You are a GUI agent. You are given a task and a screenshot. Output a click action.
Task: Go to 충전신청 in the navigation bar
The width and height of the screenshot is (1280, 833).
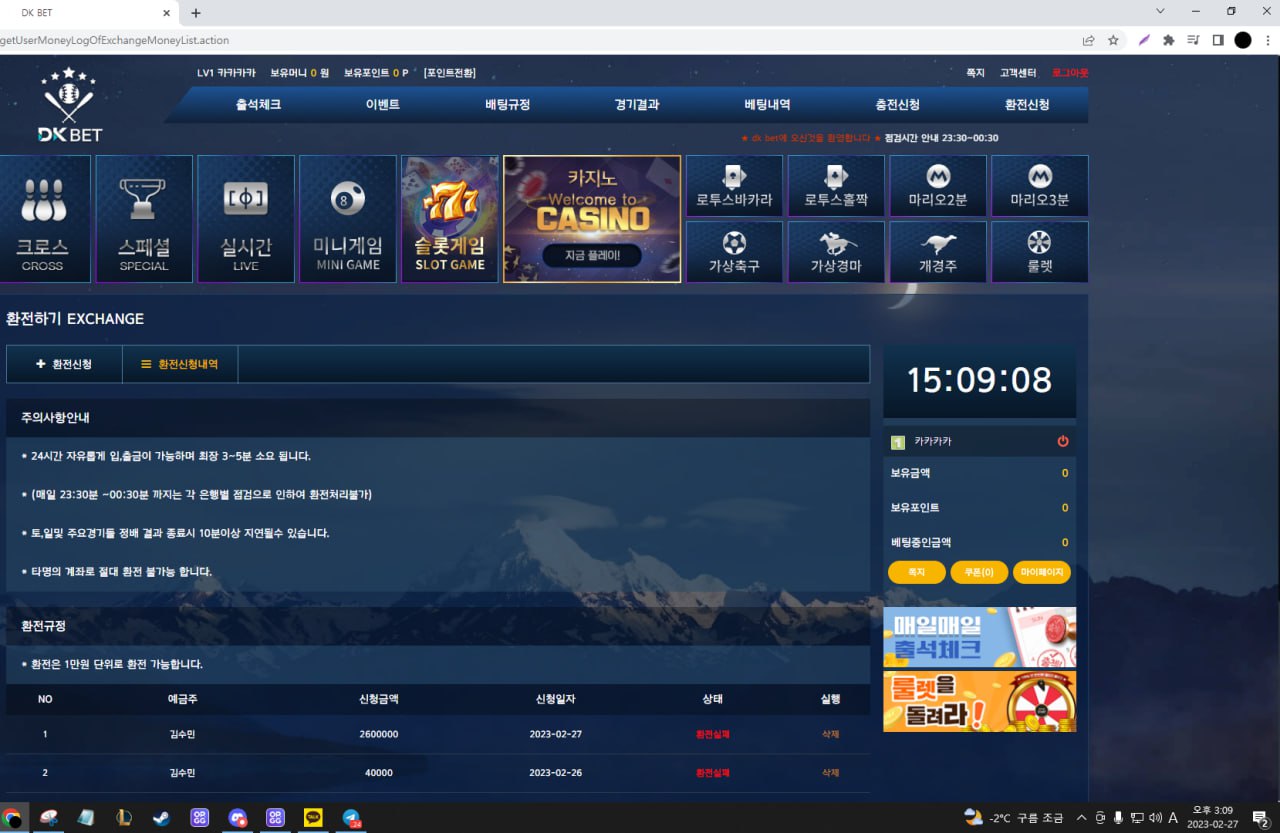pyautogui.click(x=897, y=105)
